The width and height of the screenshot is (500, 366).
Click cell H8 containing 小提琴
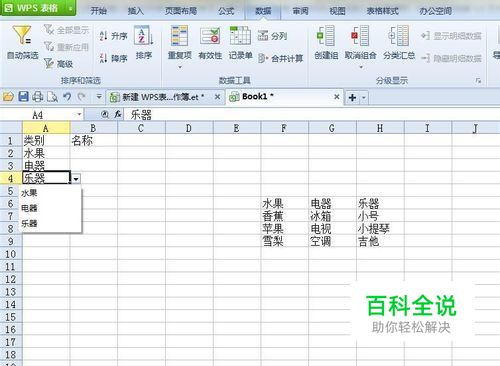pos(380,229)
